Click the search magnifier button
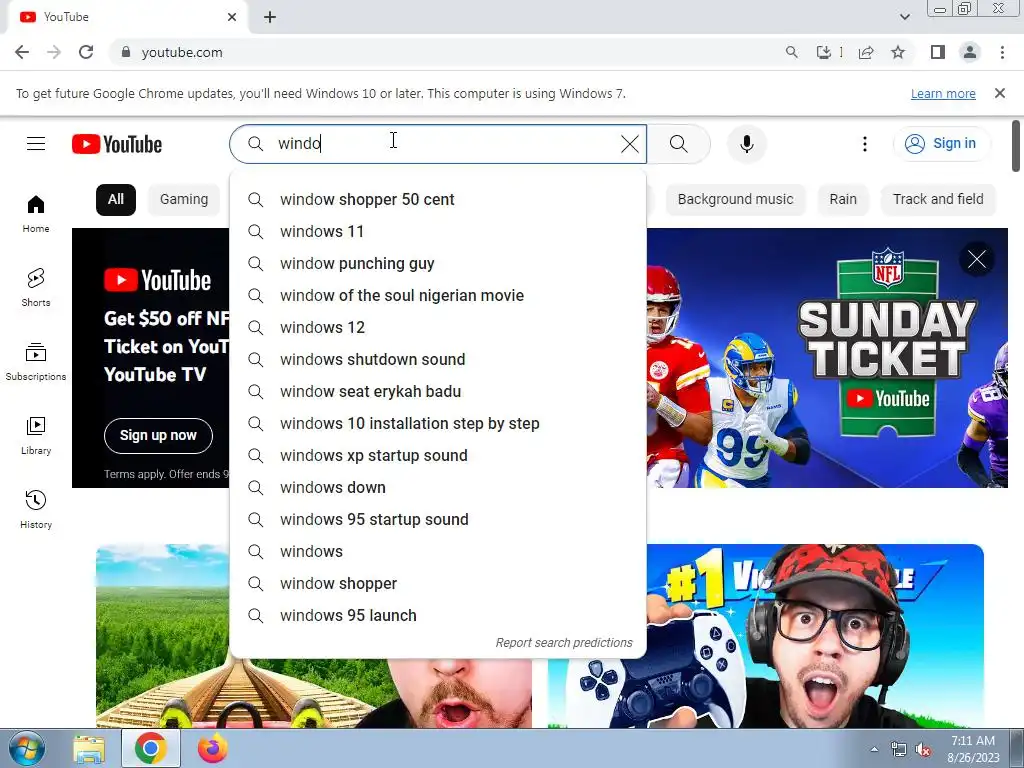 679,144
